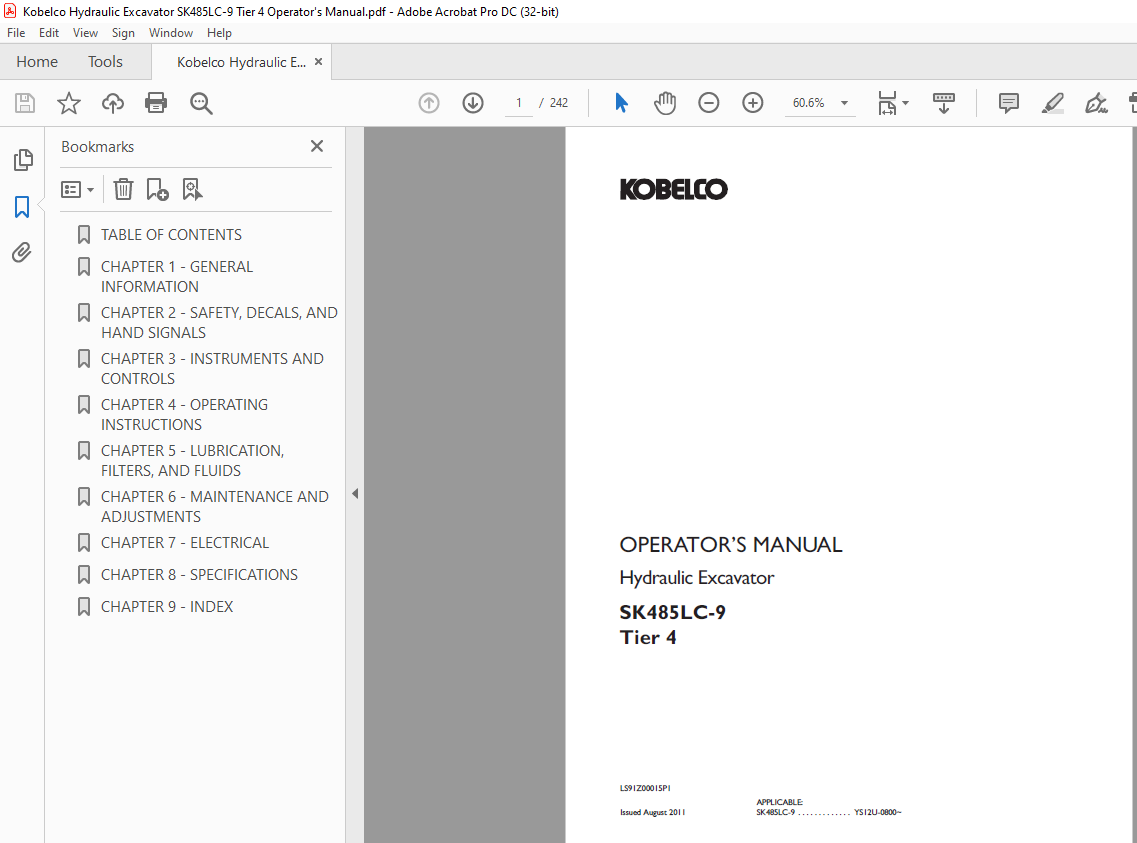
Task: Activate the Hand pan tool
Action: 665,103
